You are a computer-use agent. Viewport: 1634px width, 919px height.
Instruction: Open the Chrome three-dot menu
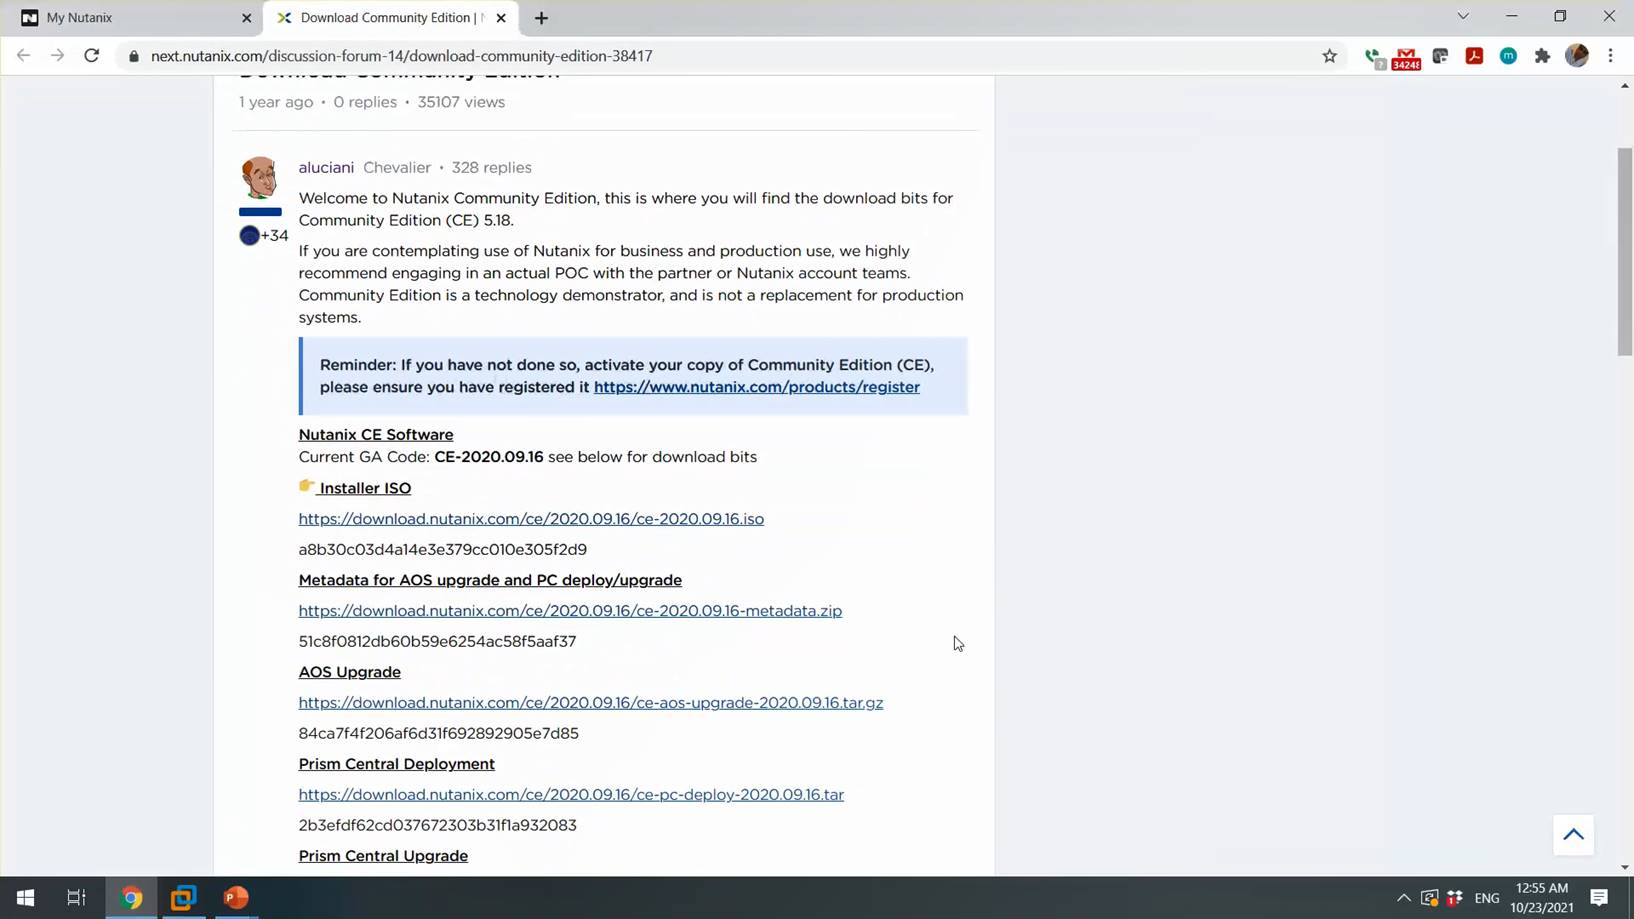click(x=1610, y=56)
